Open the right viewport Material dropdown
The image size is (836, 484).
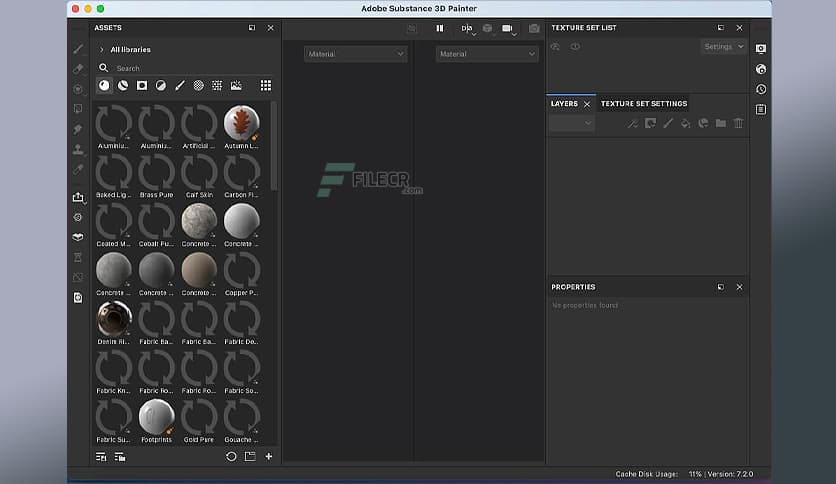click(487, 54)
